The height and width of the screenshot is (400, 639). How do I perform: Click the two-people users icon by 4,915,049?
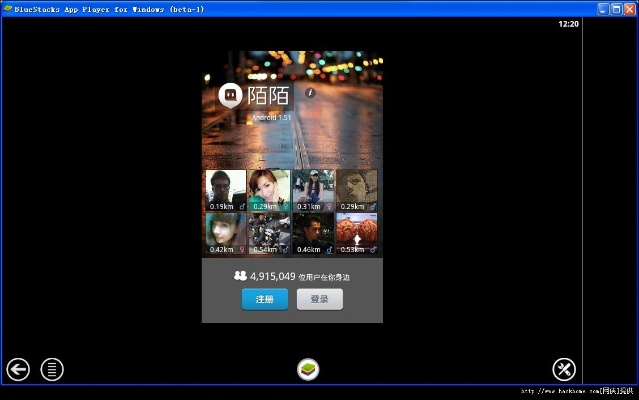[240, 275]
